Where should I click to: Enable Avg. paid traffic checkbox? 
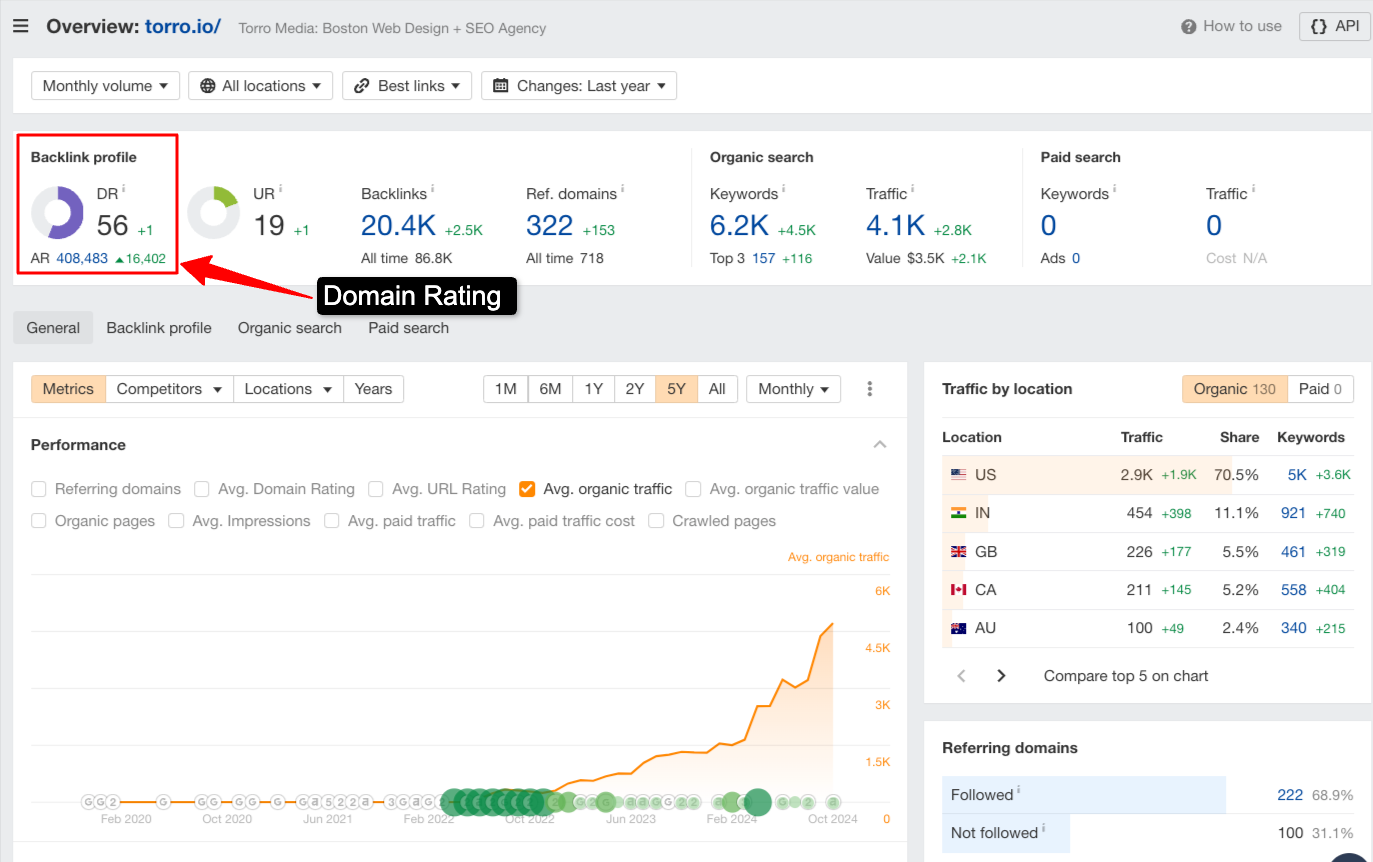pyautogui.click(x=331, y=521)
